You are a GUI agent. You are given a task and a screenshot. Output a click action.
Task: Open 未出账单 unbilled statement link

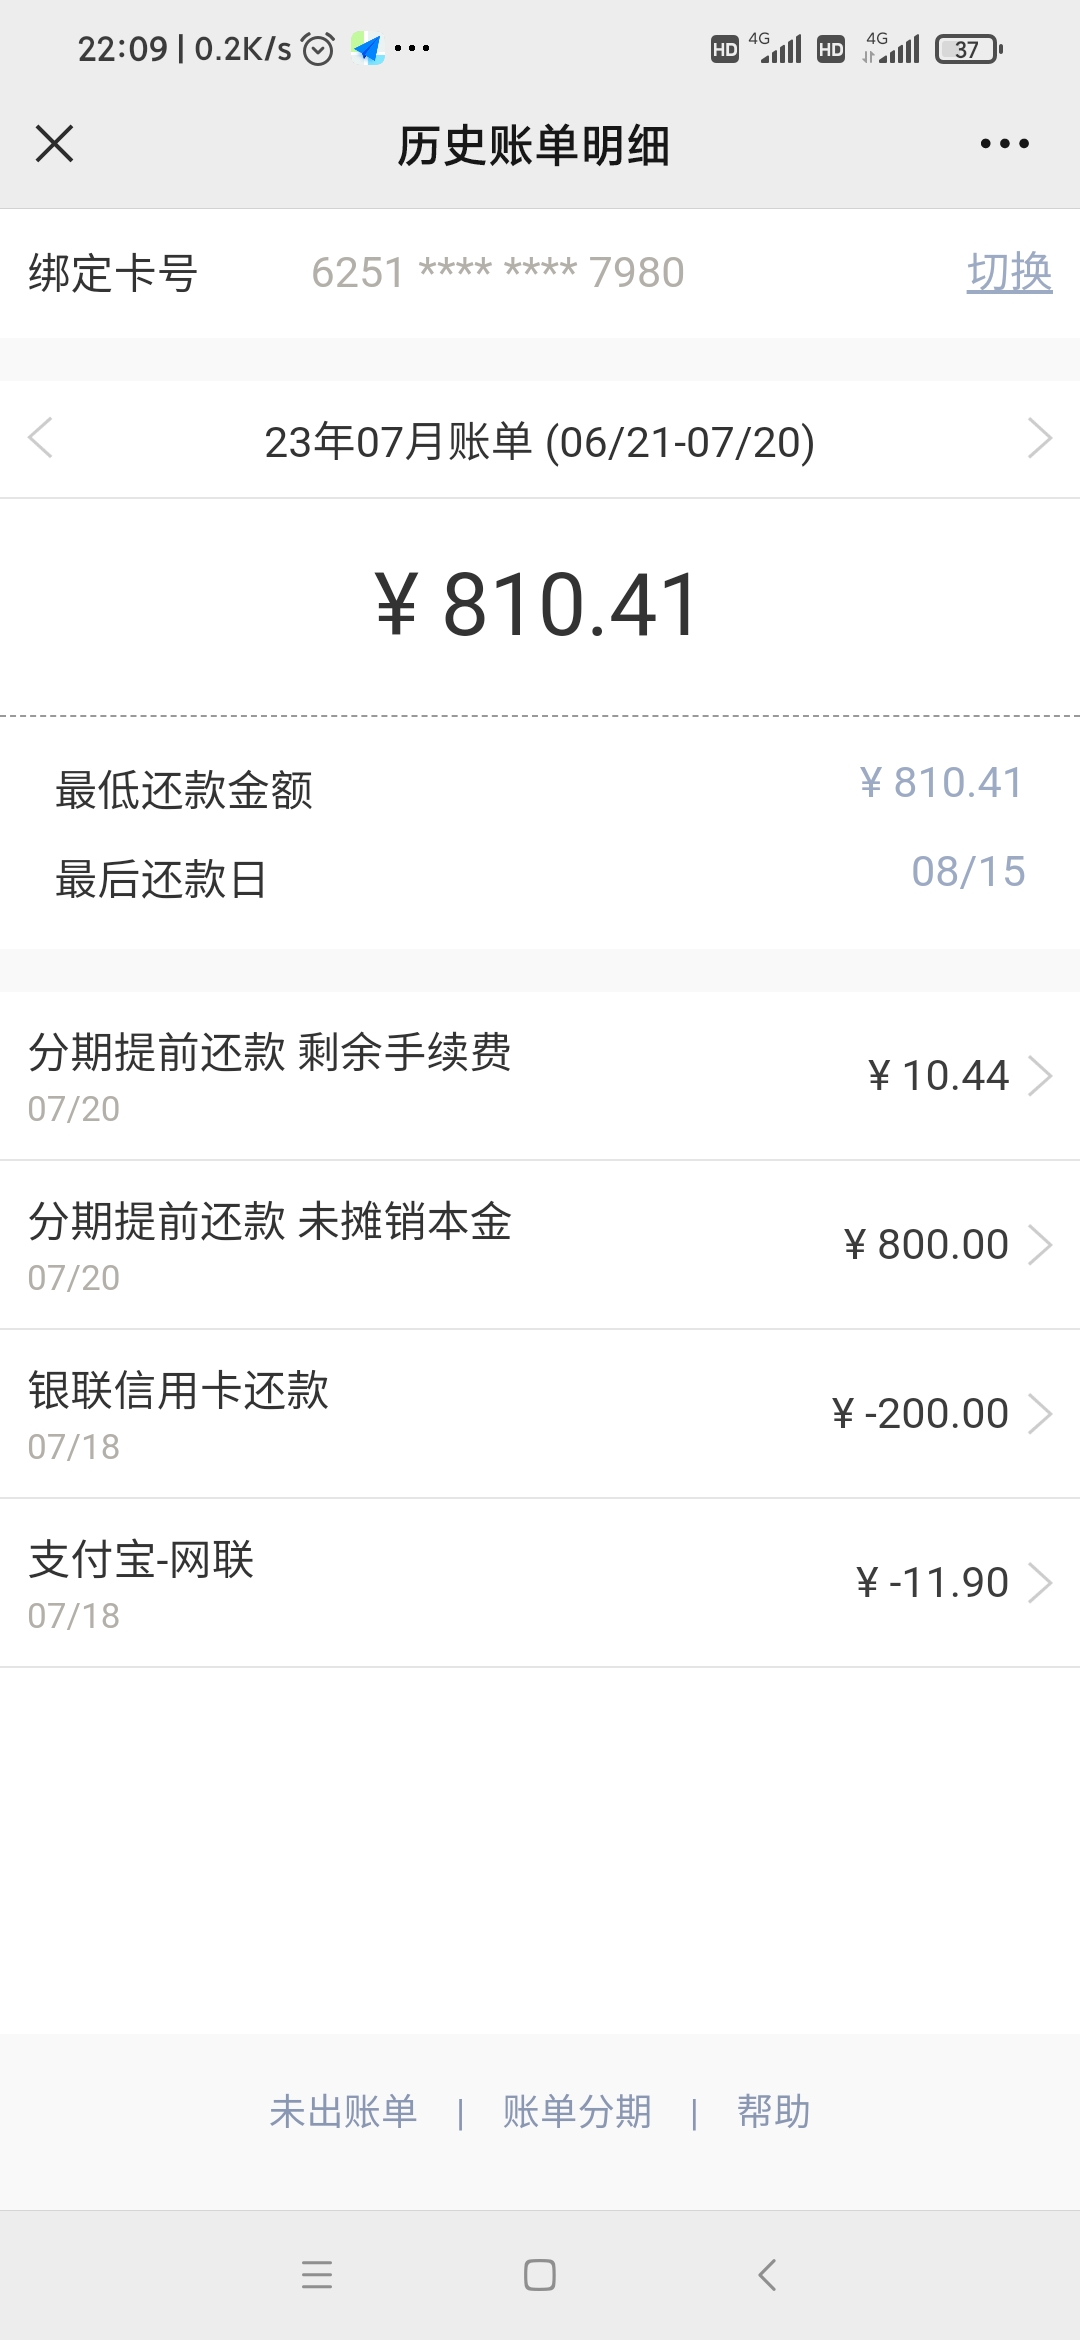click(343, 2112)
